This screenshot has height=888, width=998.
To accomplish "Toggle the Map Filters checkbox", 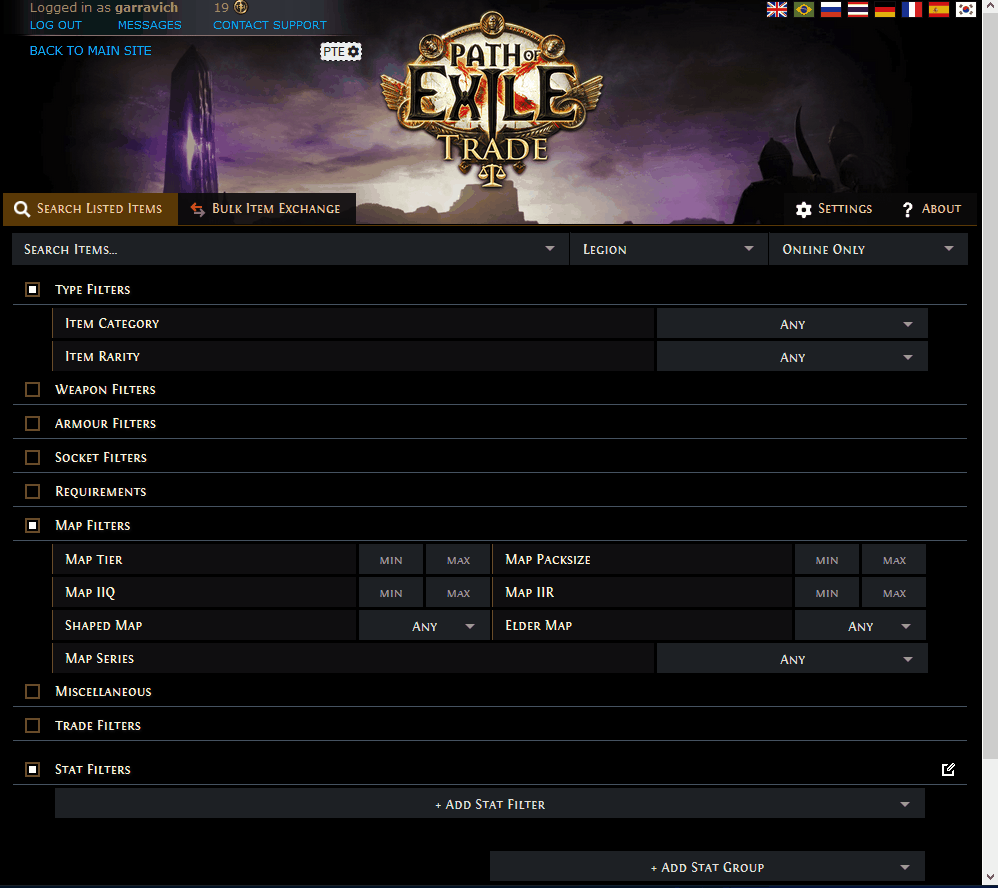I will tap(32, 526).
